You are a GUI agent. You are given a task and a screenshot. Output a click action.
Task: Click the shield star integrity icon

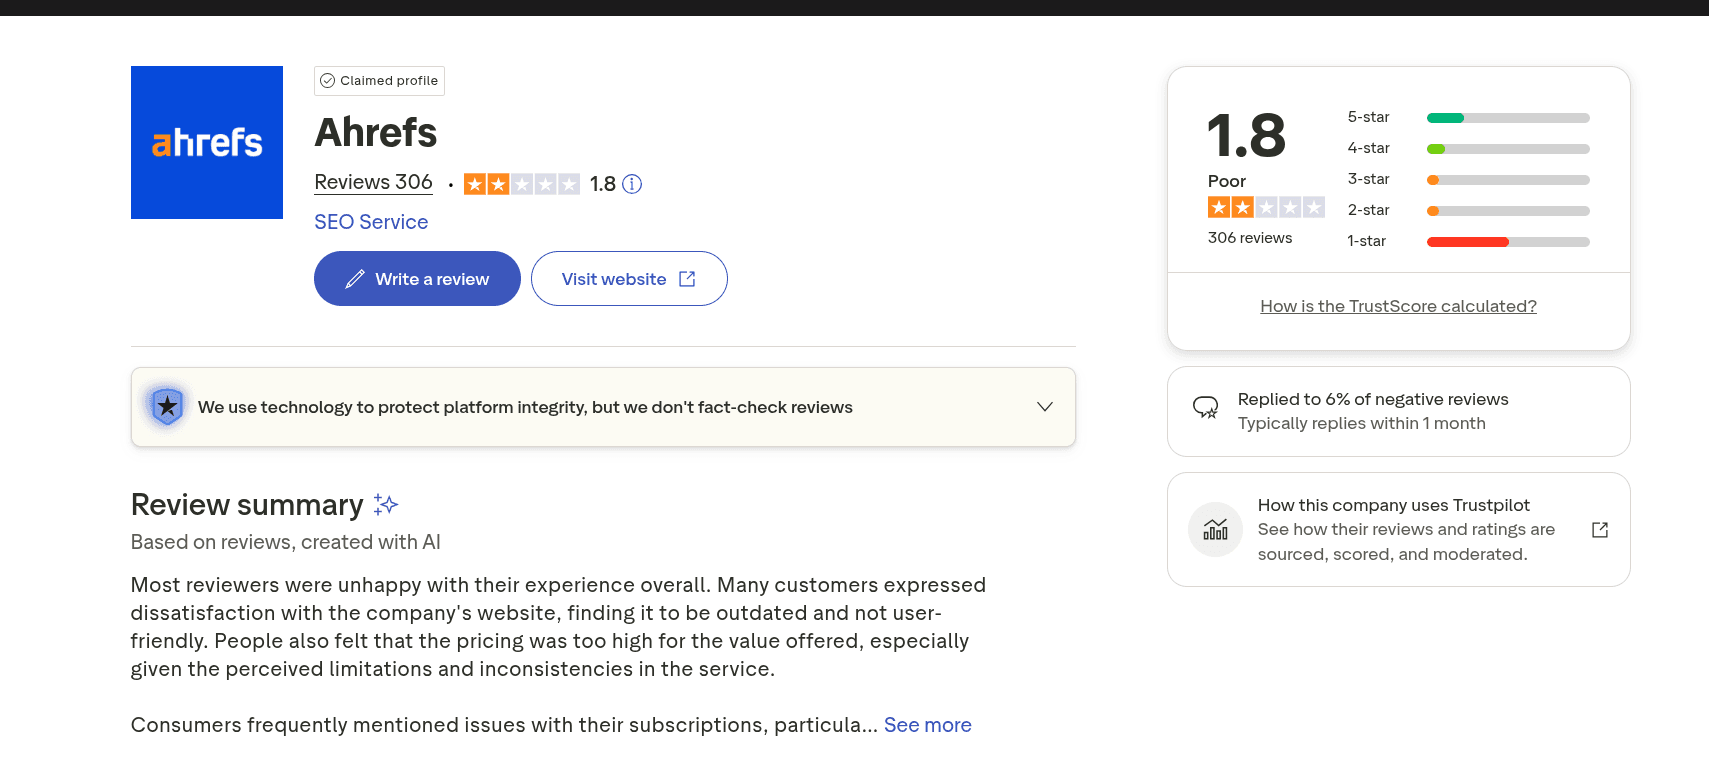coord(167,406)
